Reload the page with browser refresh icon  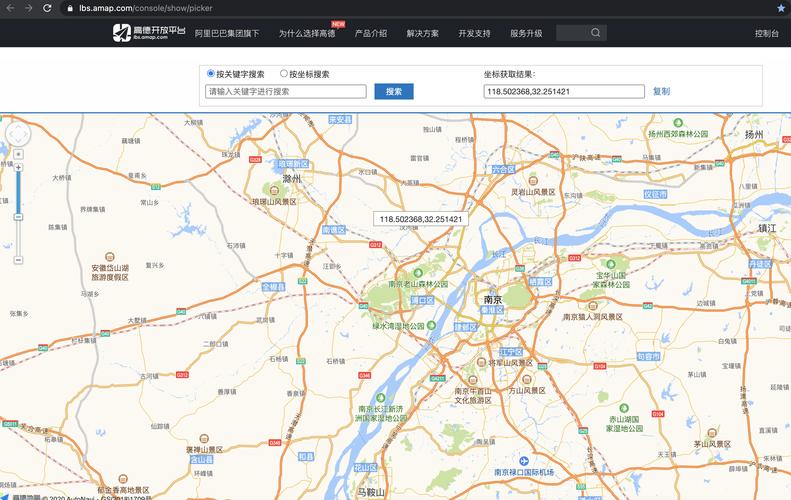[x=47, y=8]
